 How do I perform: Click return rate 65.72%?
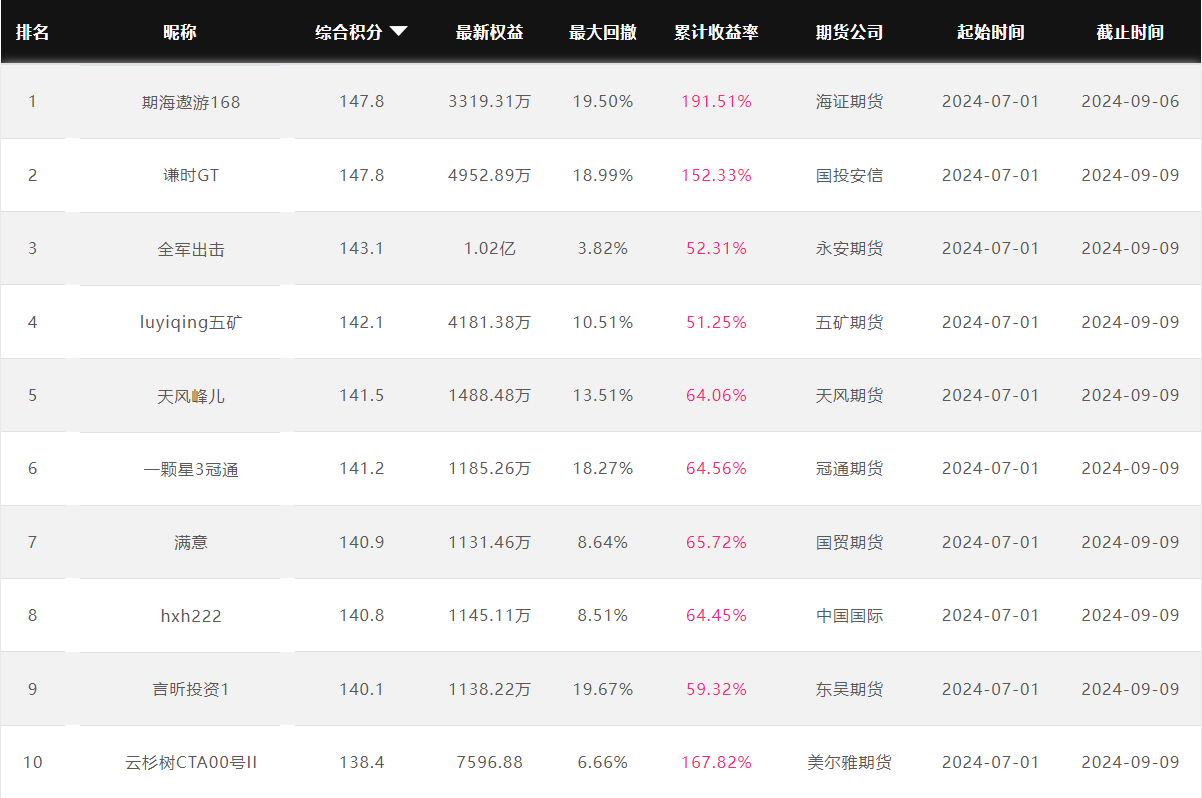[x=716, y=542]
